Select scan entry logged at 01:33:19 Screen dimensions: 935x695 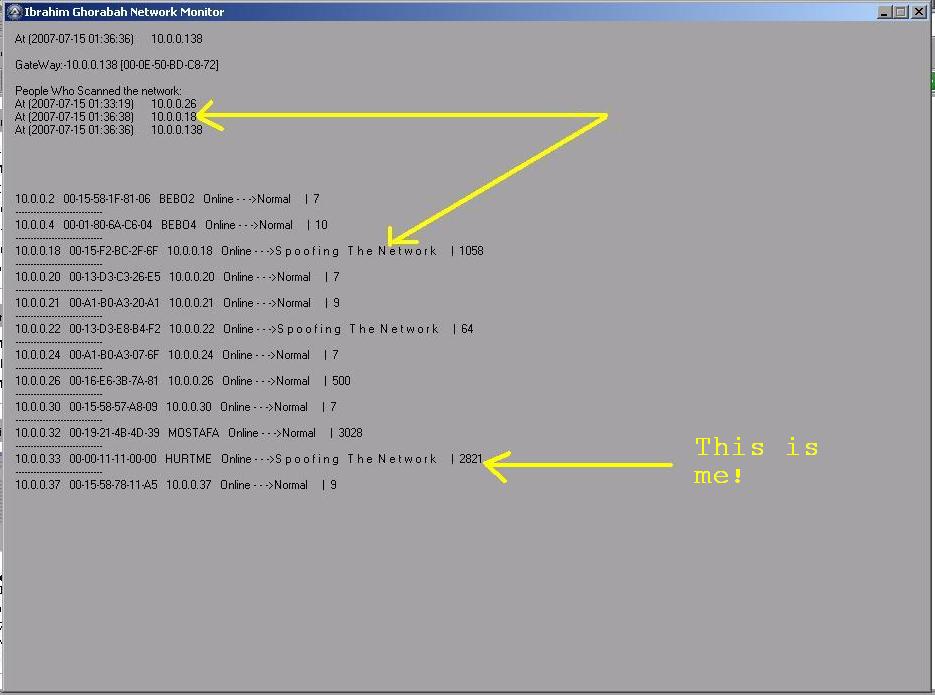pos(106,104)
